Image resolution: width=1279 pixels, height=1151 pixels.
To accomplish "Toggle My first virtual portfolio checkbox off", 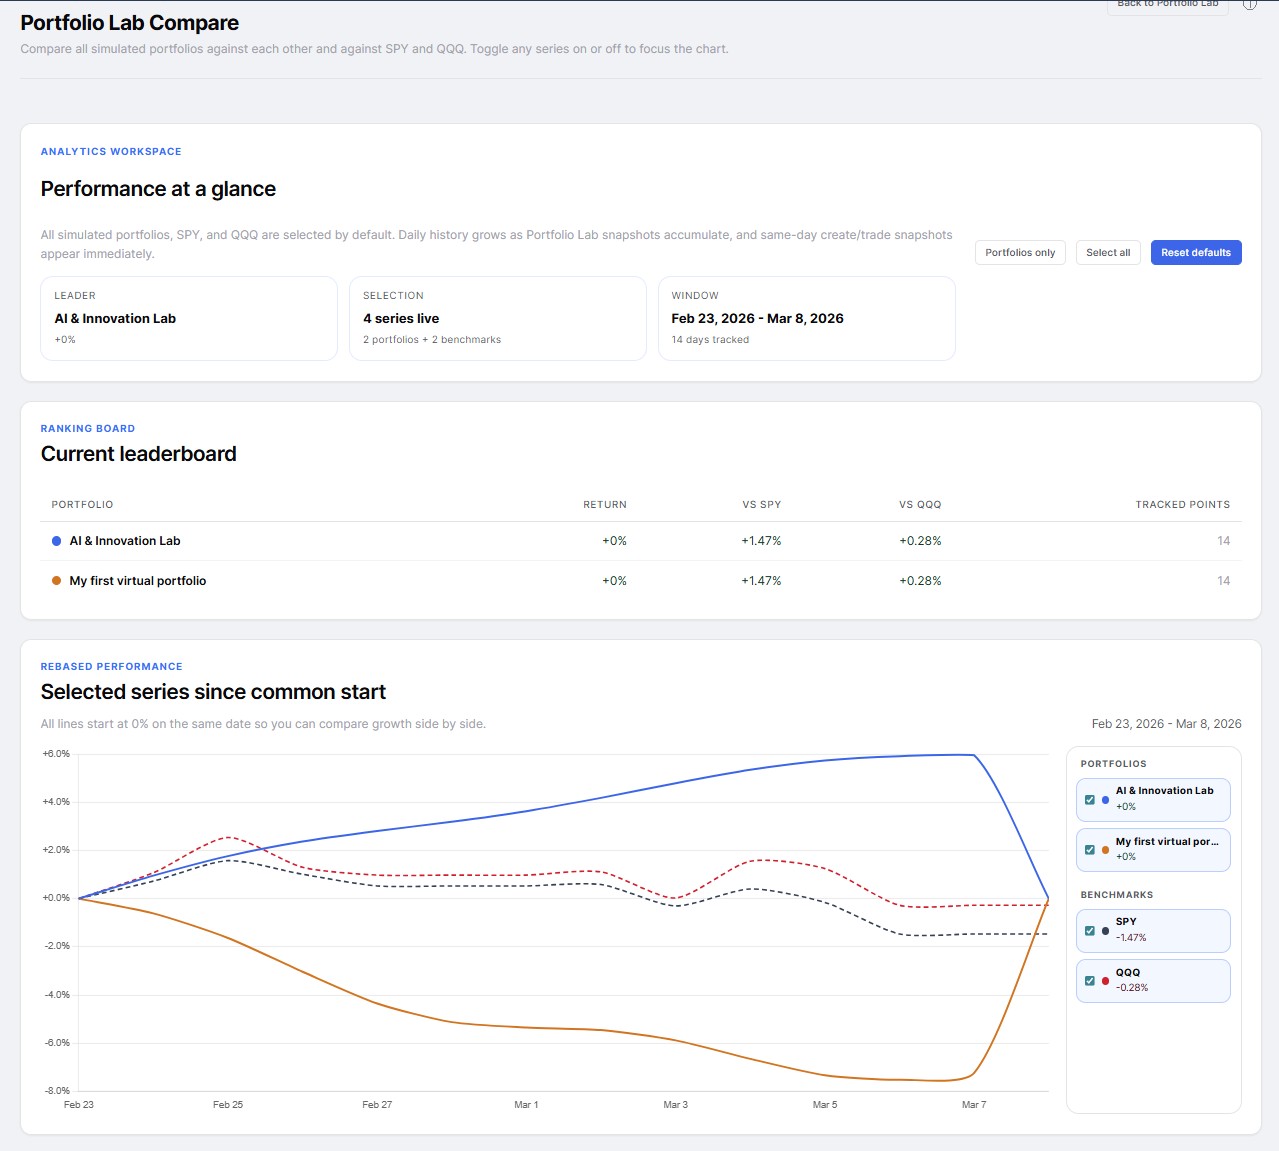I will pyautogui.click(x=1090, y=849).
